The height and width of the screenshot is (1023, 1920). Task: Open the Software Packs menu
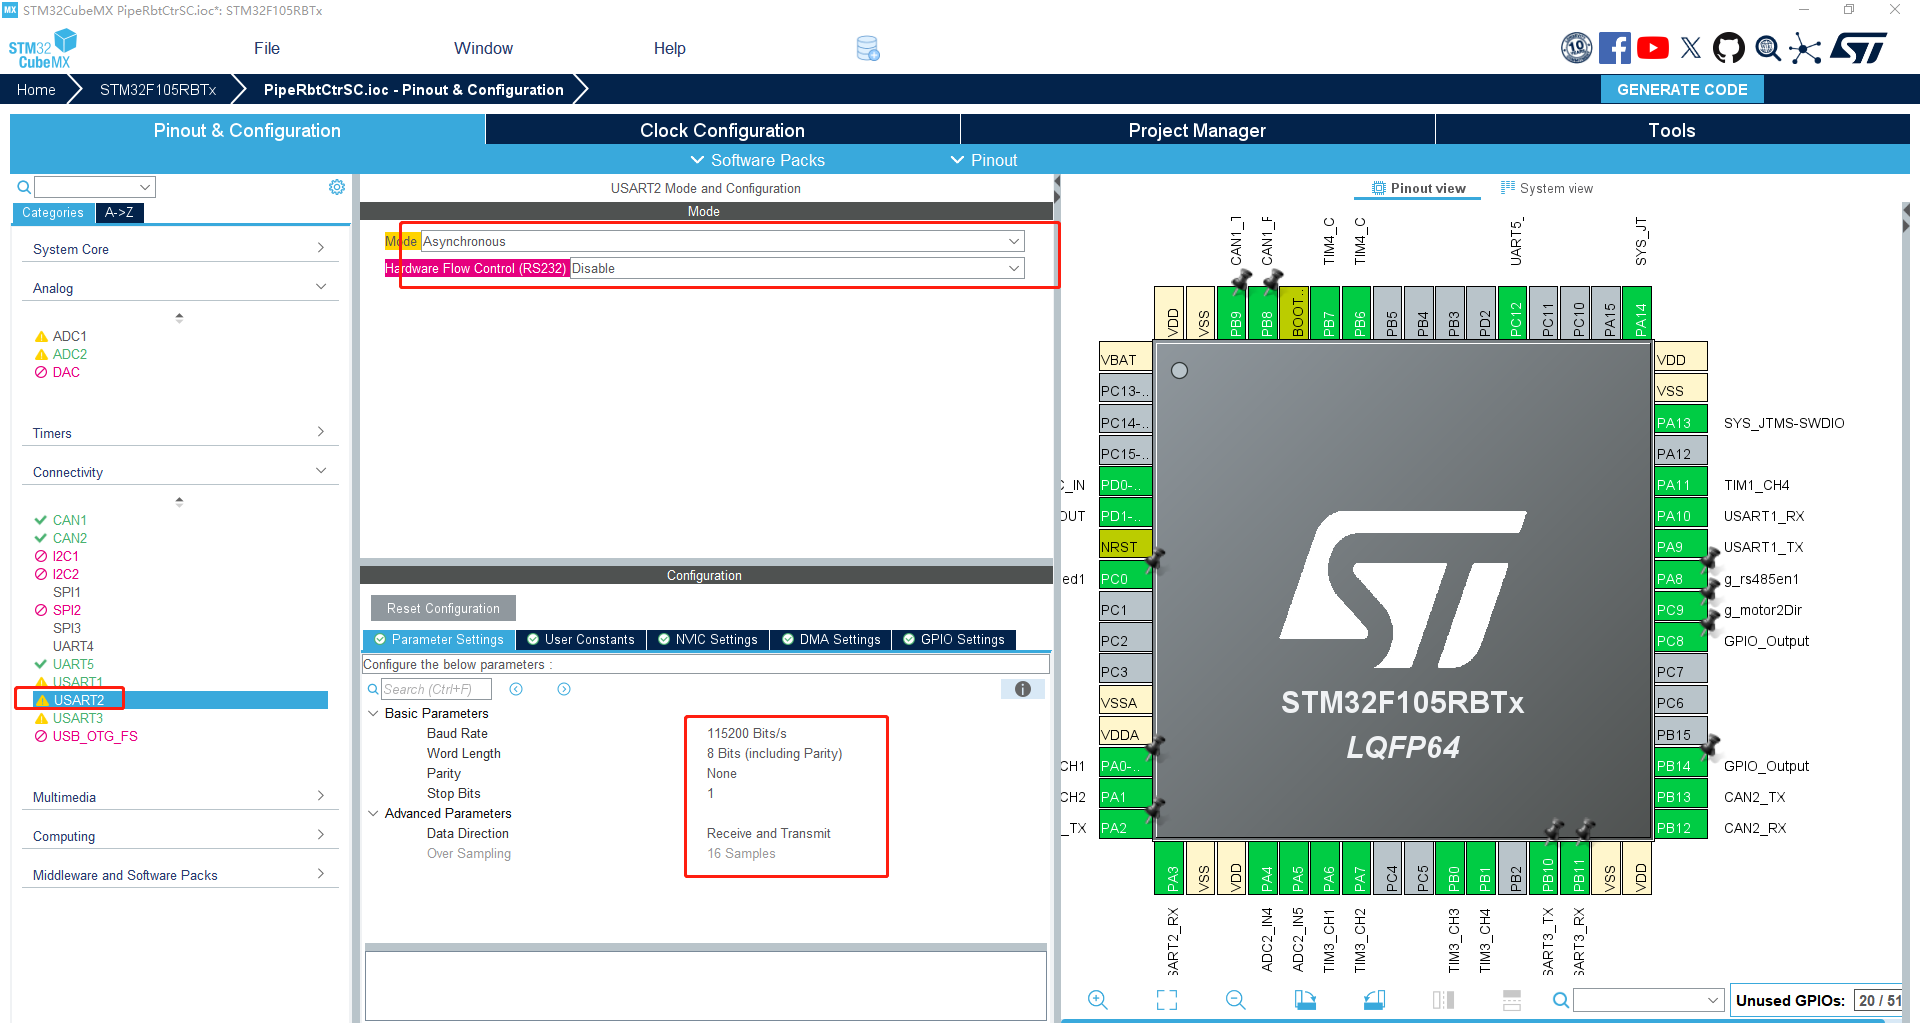pos(757,160)
